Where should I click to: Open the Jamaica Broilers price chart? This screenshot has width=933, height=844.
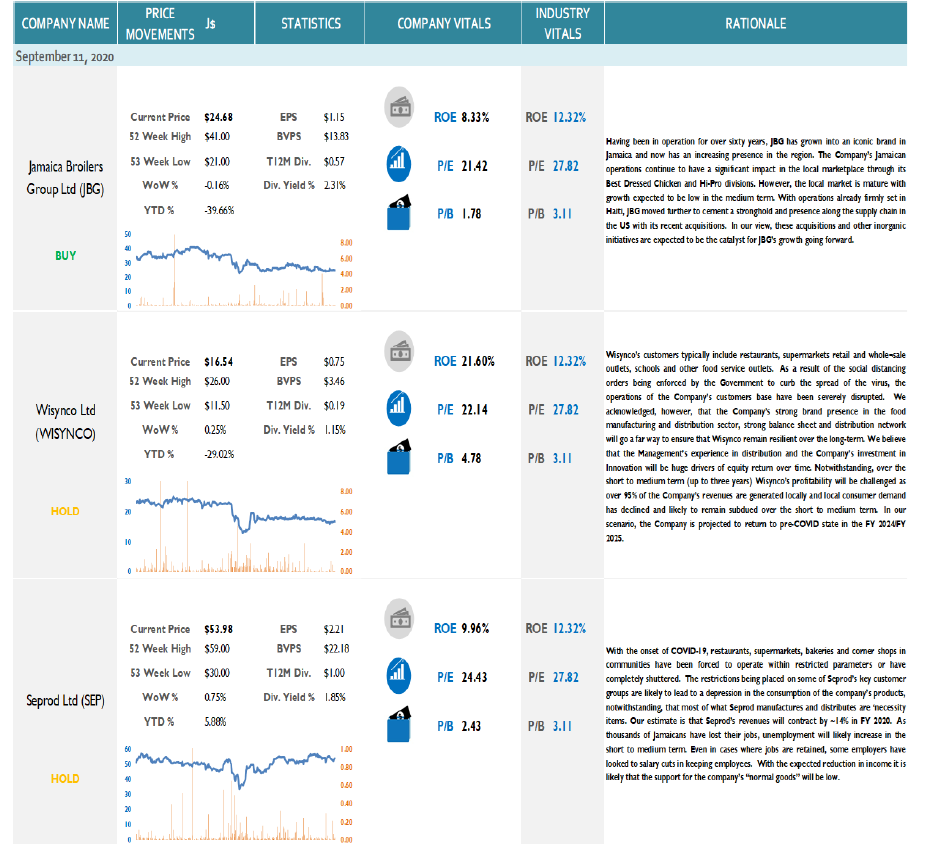point(239,269)
